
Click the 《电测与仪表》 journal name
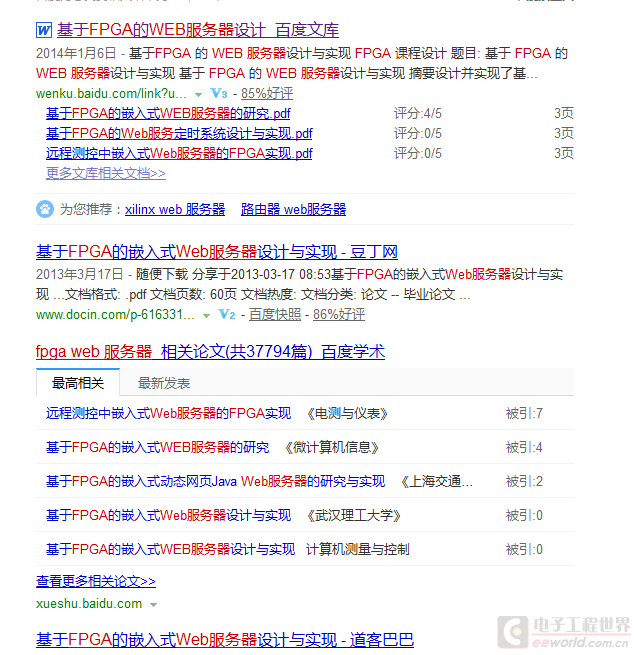[x=347, y=414]
